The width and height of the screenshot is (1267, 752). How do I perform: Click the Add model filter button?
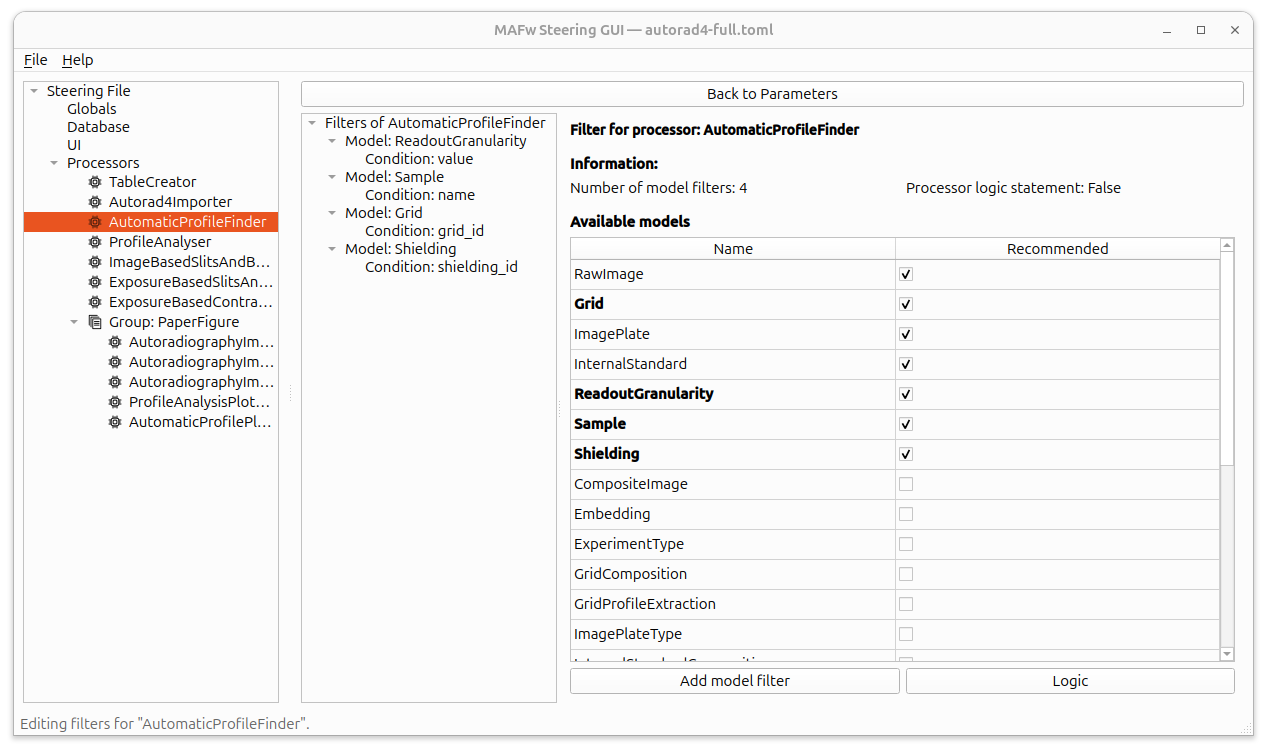coord(734,680)
